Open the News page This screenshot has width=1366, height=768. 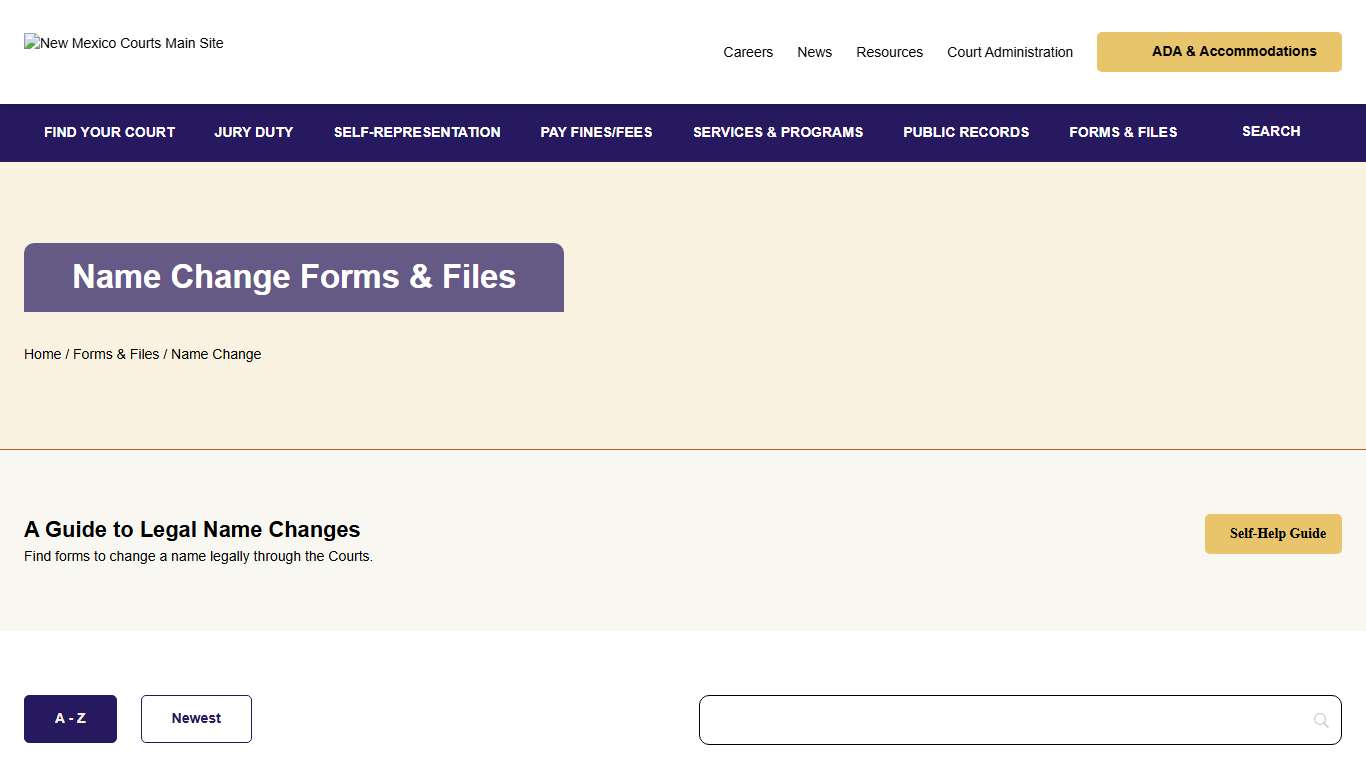tap(814, 52)
